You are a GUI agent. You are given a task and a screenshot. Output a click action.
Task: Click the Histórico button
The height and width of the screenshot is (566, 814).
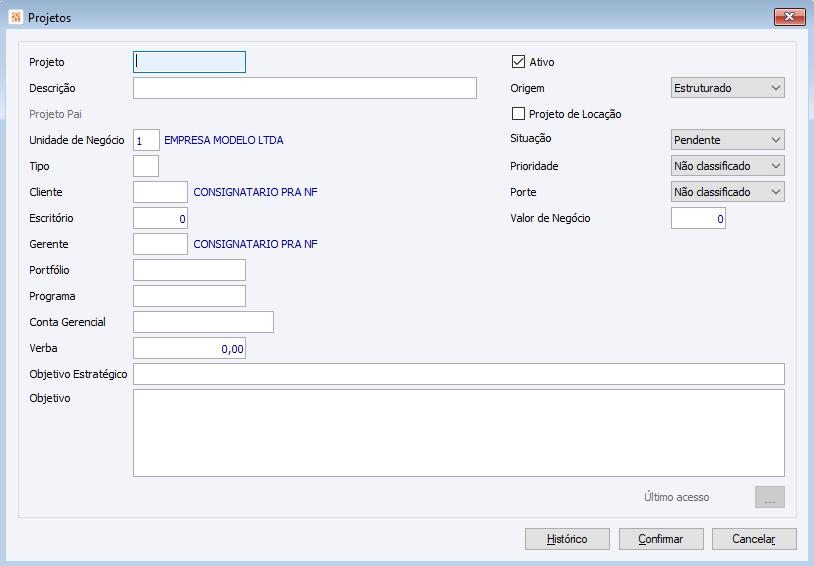[x=567, y=539]
